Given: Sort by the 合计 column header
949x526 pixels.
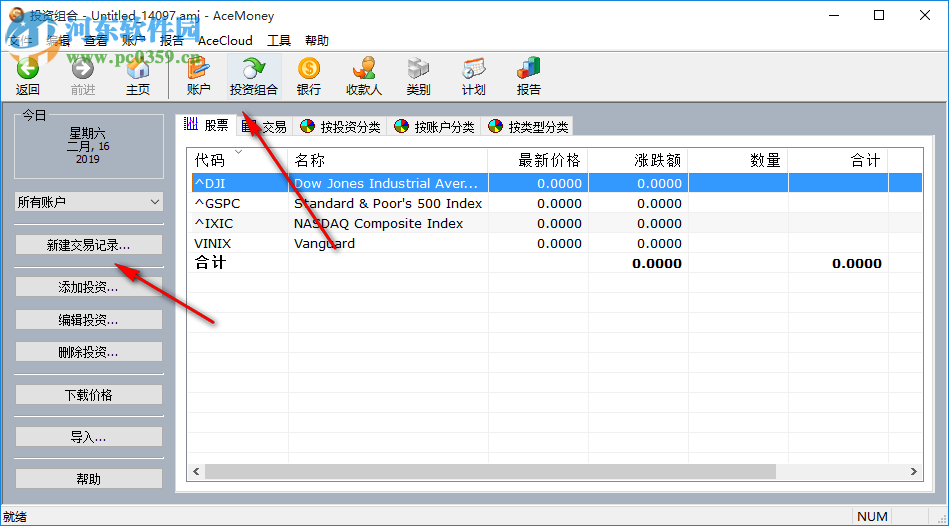Looking at the screenshot, I should 838,160.
